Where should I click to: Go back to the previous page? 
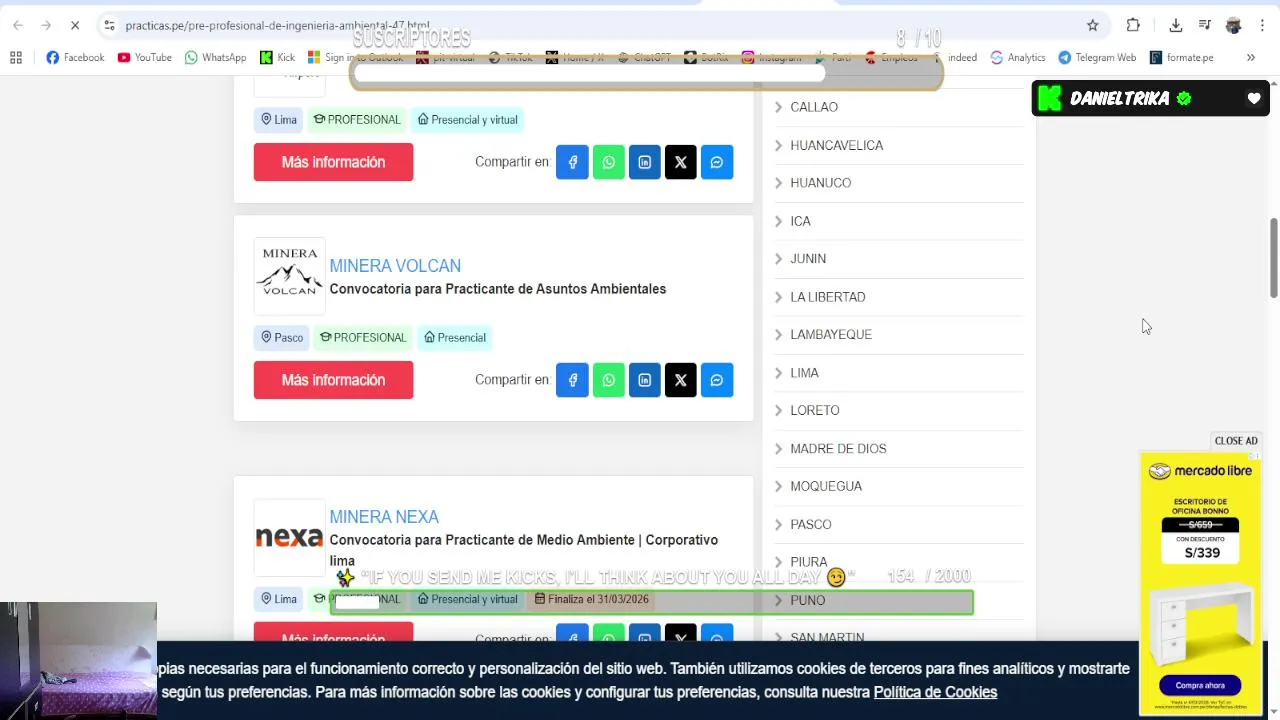coord(18,25)
